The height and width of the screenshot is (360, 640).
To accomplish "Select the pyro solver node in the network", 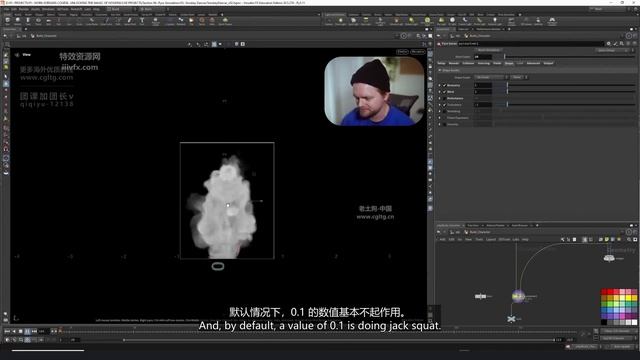I will coord(518,296).
